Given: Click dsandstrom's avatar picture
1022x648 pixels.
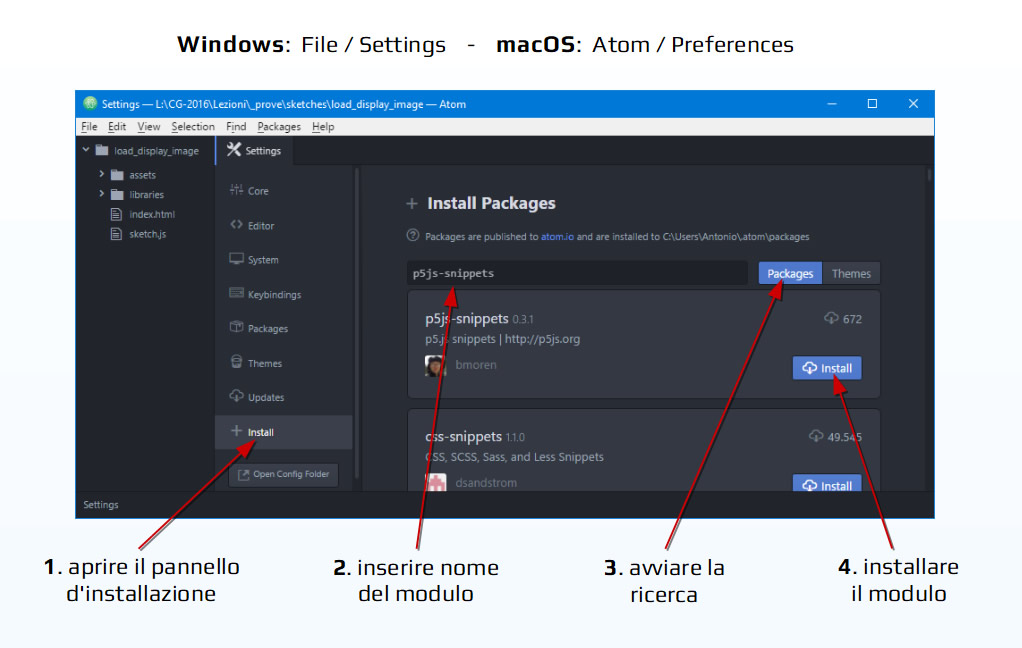Looking at the screenshot, I should (x=435, y=482).
